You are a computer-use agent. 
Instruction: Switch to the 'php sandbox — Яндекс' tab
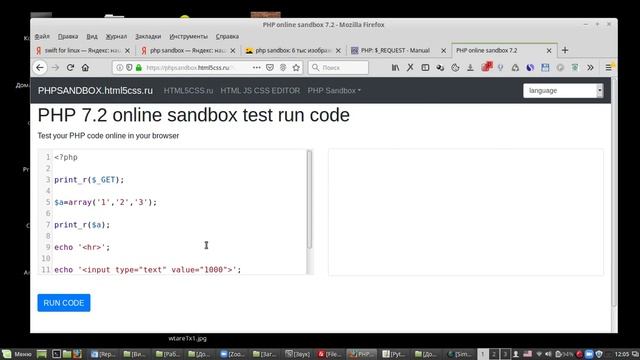click(189, 51)
